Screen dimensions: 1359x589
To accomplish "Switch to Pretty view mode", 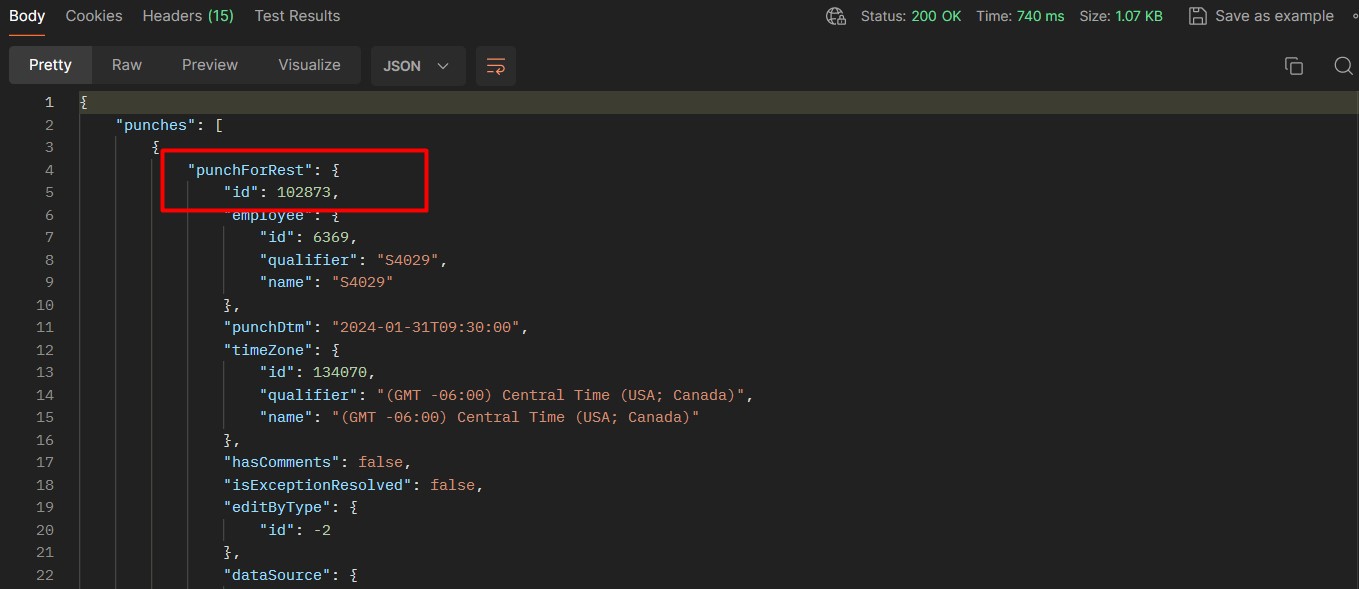I will 50,65.
